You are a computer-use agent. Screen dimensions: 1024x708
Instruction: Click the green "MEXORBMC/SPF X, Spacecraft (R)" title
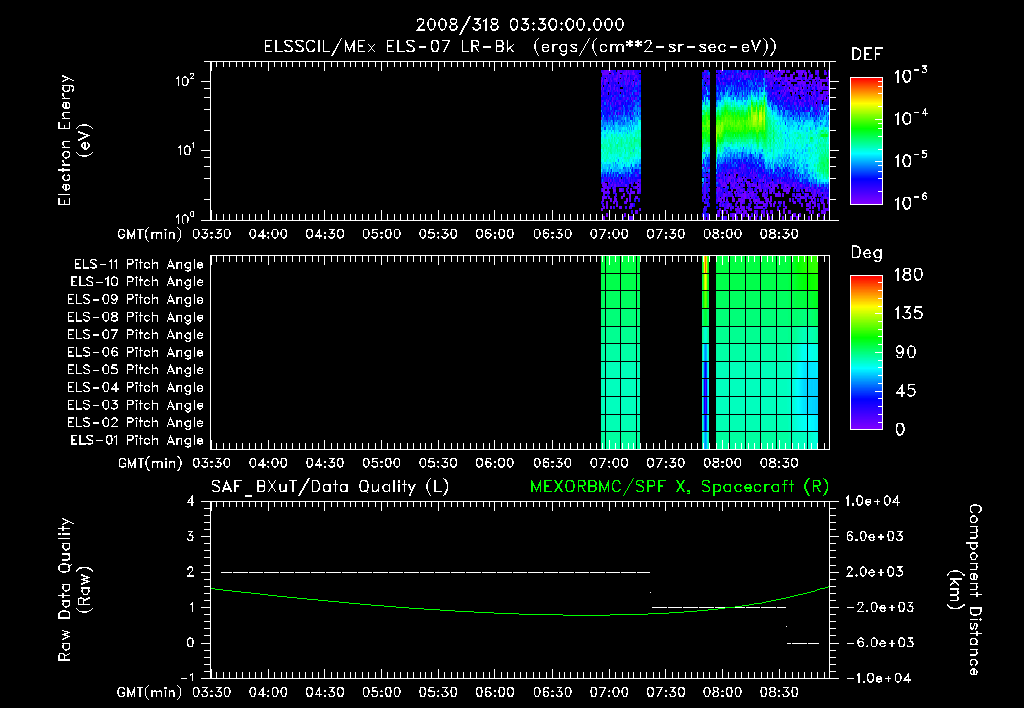click(679, 487)
